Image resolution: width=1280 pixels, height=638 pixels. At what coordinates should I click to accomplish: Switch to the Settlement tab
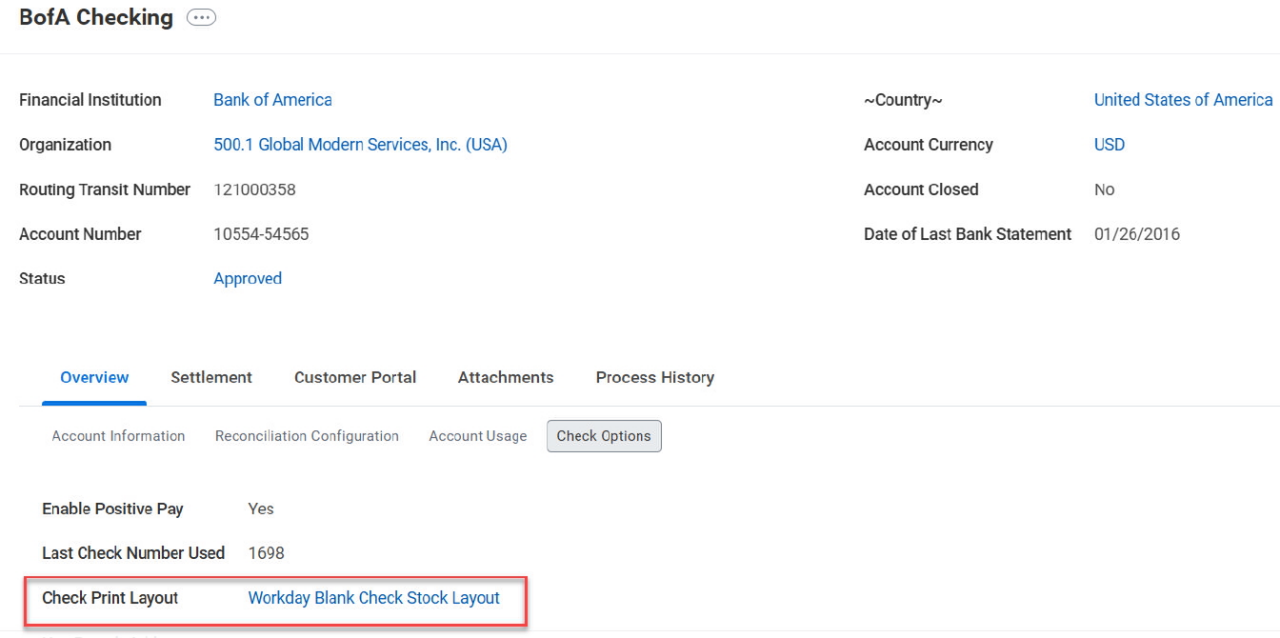pyautogui.click(x=211, y=378)
